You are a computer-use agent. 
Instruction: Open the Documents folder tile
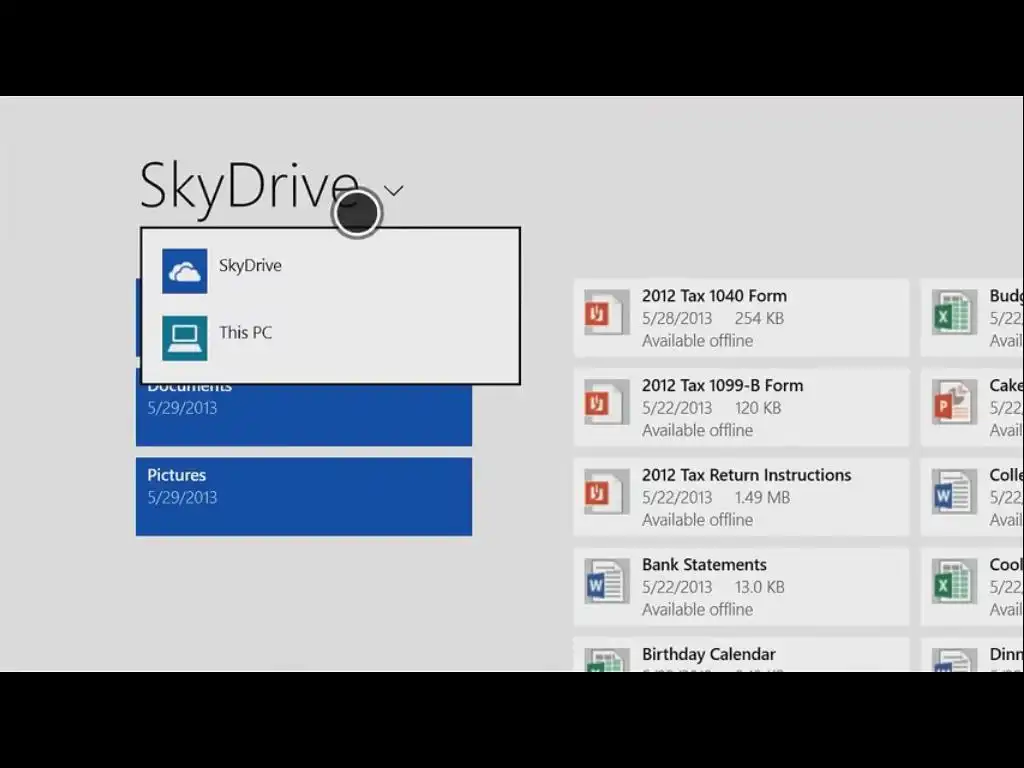pyautogui.click(x=304, y=414)
